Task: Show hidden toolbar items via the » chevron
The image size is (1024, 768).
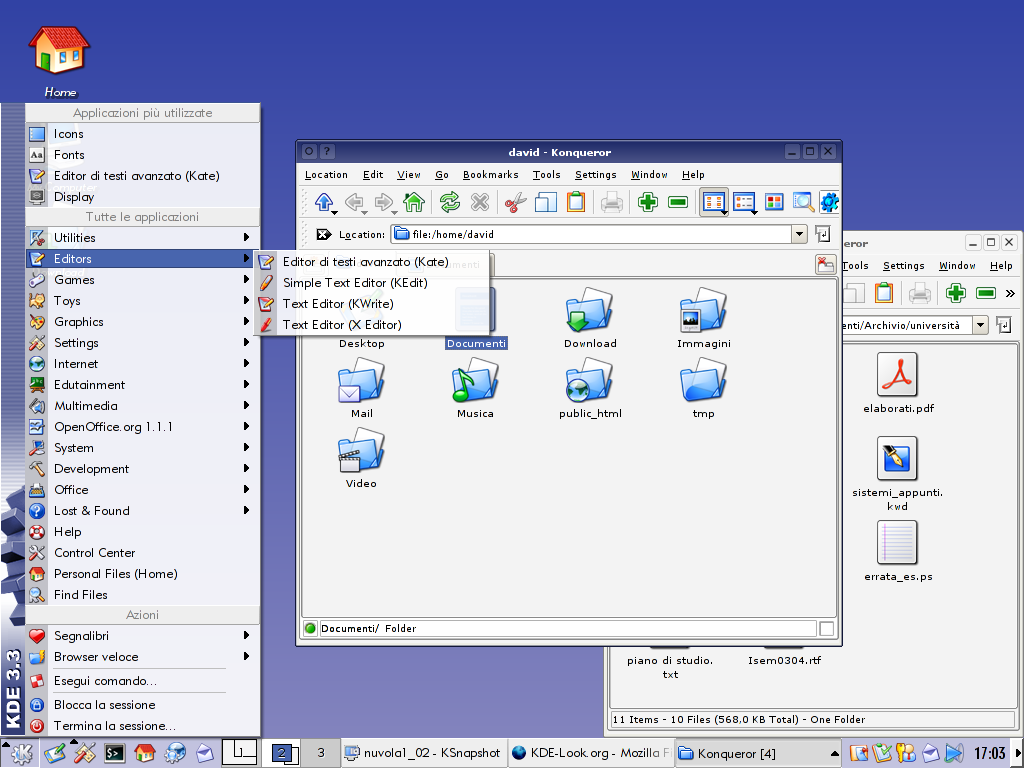Action: [x=1010, y=293]
